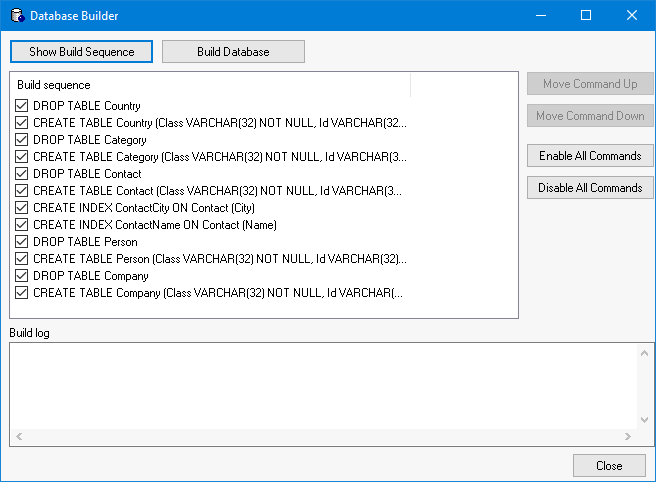Click Disable All Commands
Viewport: 656px width, 482px height.
pyautogui.click(x=590, y=188)
